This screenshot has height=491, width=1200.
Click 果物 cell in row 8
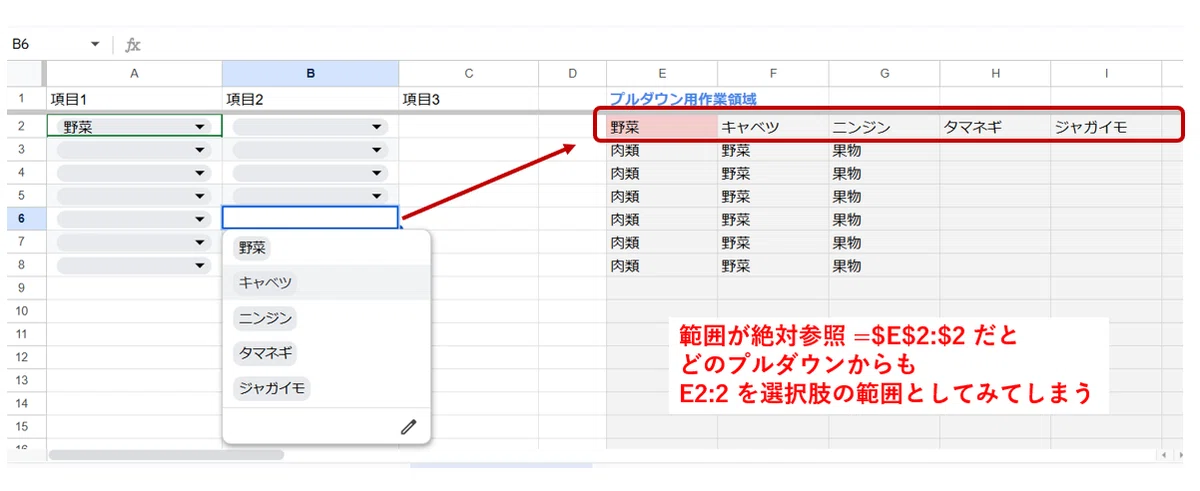(884, 265)
